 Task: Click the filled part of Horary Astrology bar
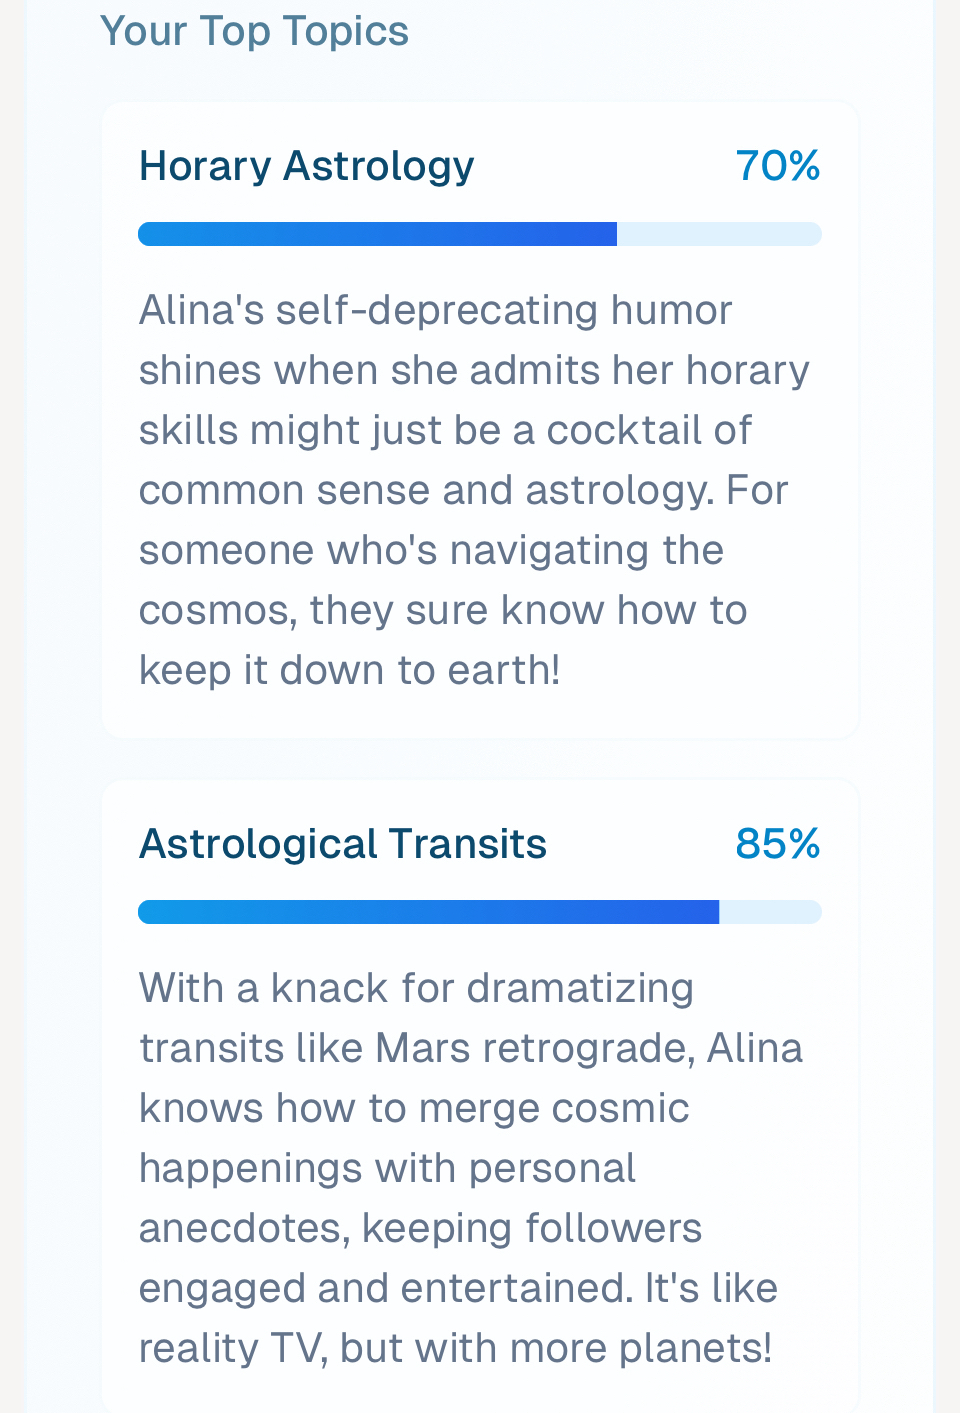pyautogui.click(x=377, y=234)
